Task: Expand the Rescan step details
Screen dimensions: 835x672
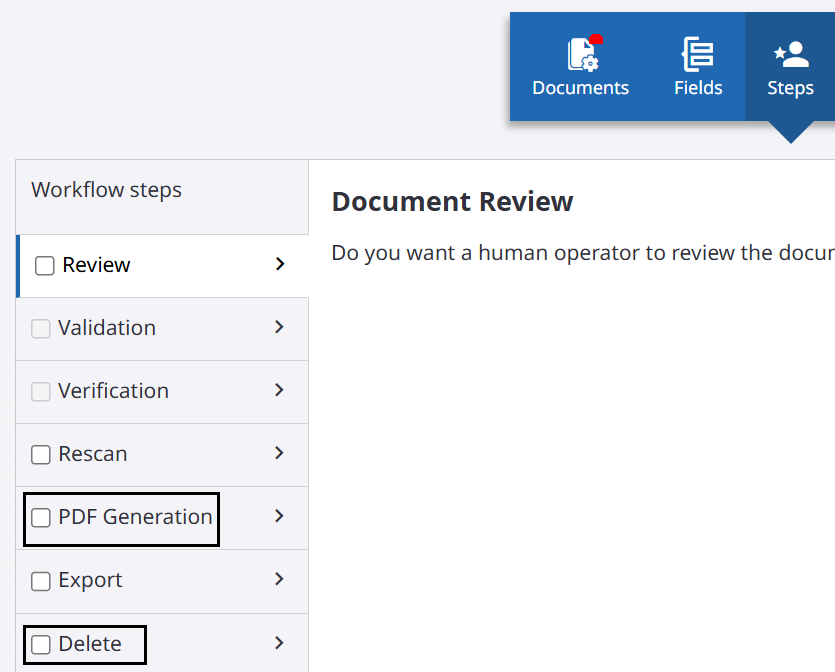Action: point(279,454)
